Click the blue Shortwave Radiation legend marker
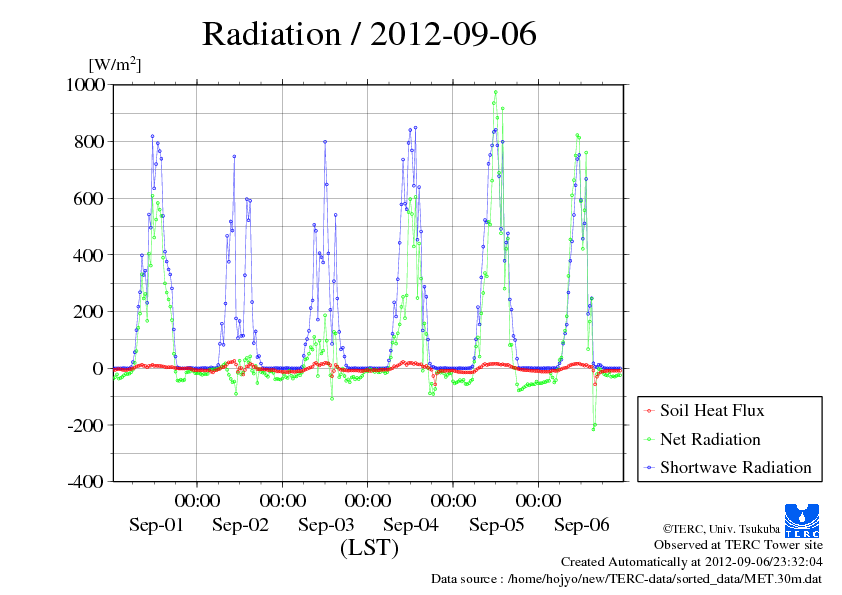This screenshot has height=595, width=842. tap(649, 467)
